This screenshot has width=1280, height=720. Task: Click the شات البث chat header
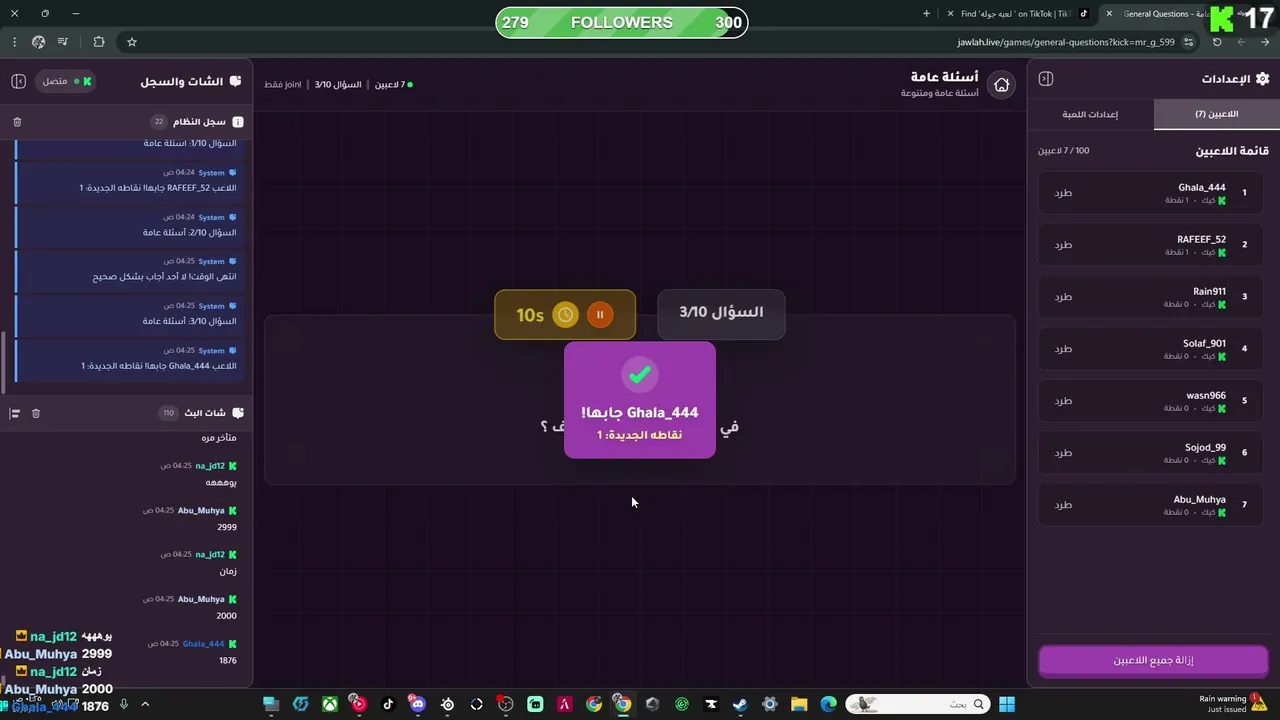pos(204,413)
